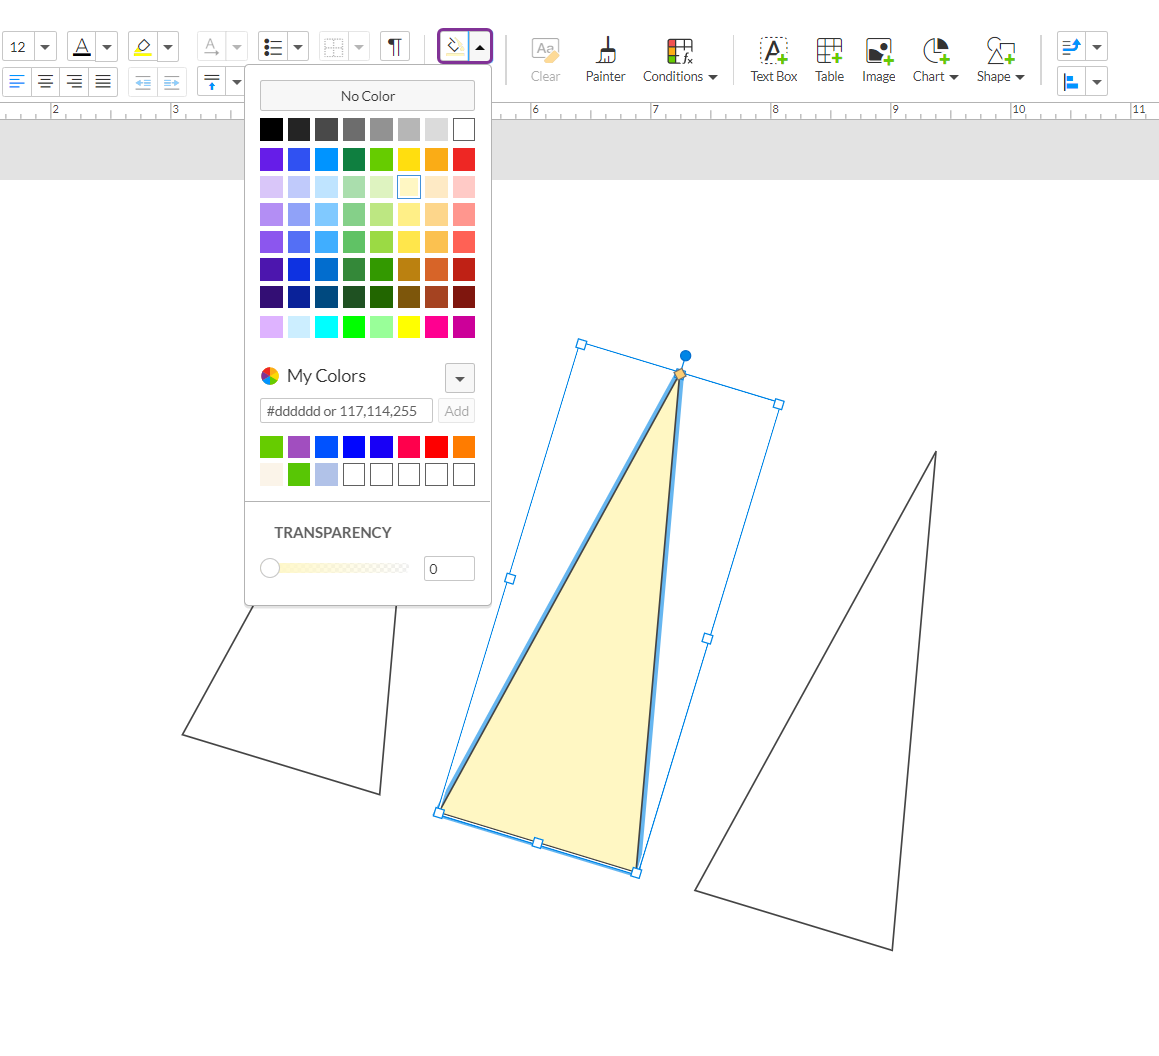Insert a Text Box
This screenshot has width=1159, height=1056.
pos(773,60)
